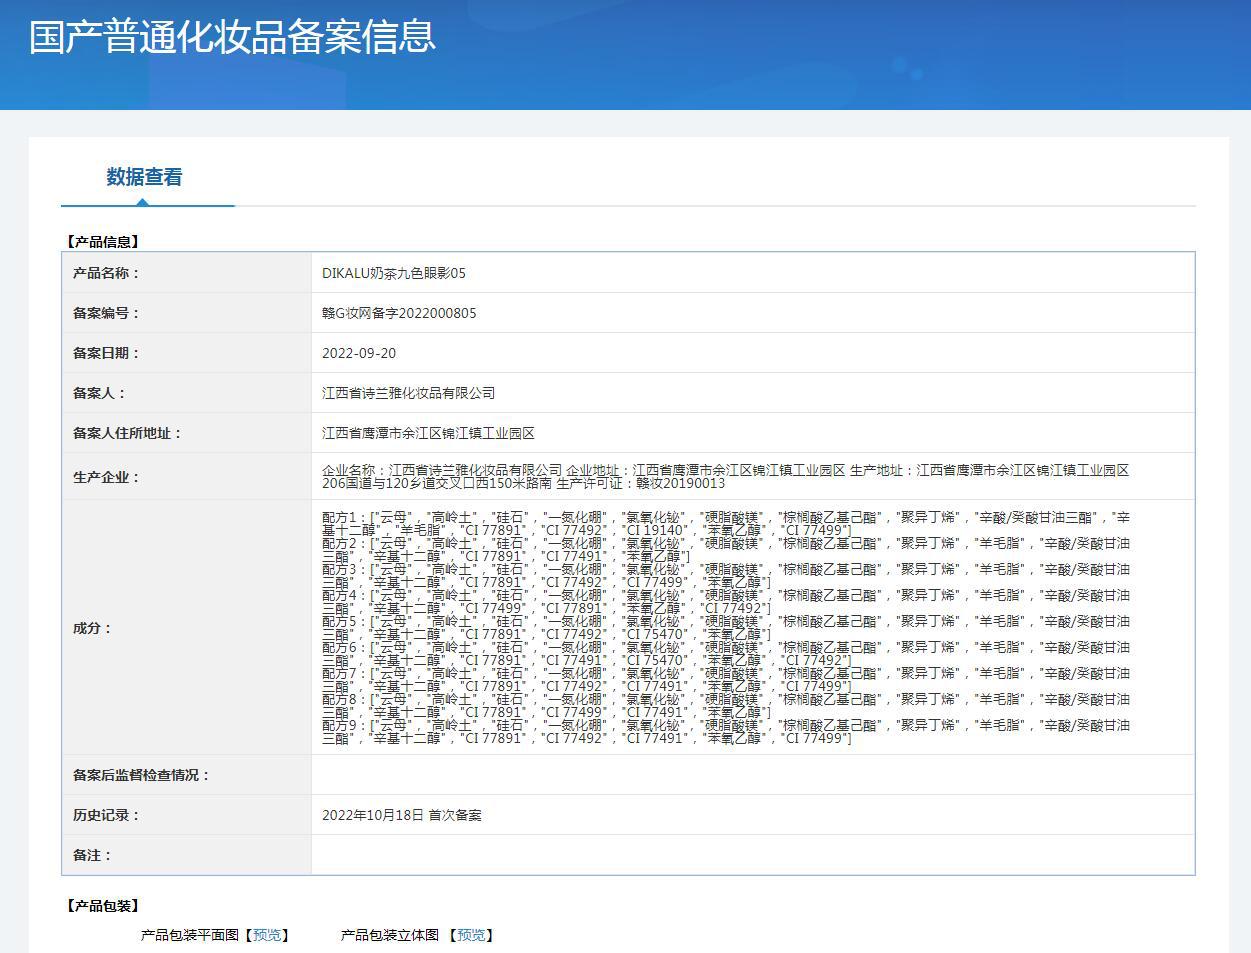Click the 生产企业 row label
Screen dimensions: 1251x953
click(x=106, y=477)
